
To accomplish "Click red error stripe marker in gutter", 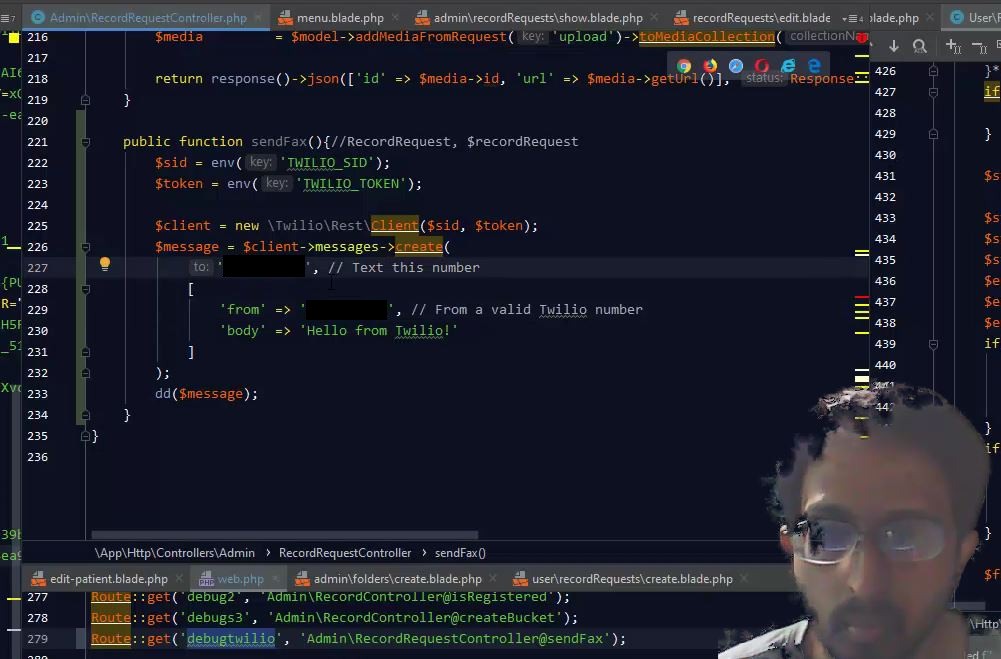I will point(861,298).
